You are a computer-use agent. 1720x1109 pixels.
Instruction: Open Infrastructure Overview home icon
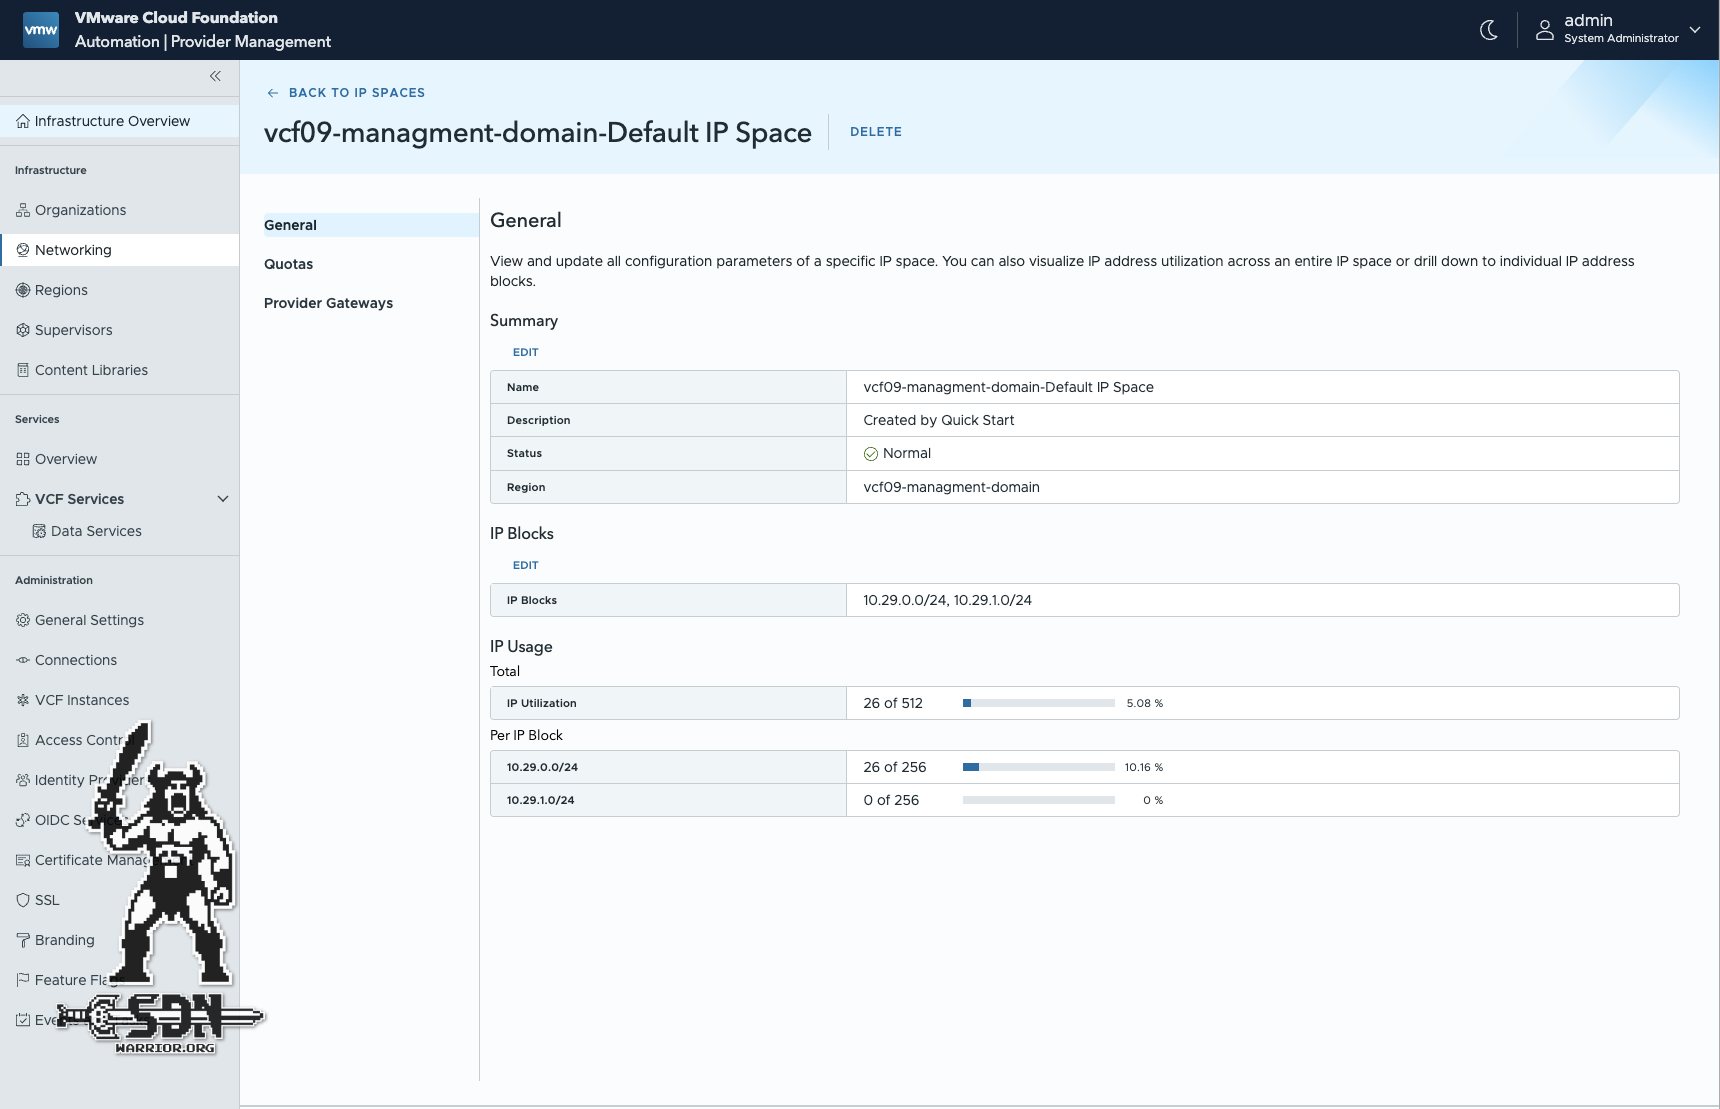click(23, 121)
